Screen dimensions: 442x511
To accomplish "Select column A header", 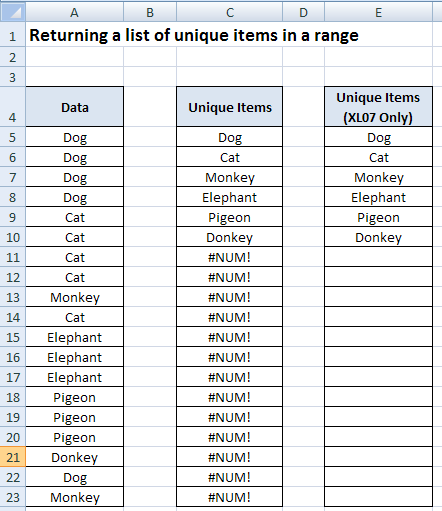I will 75,13.
